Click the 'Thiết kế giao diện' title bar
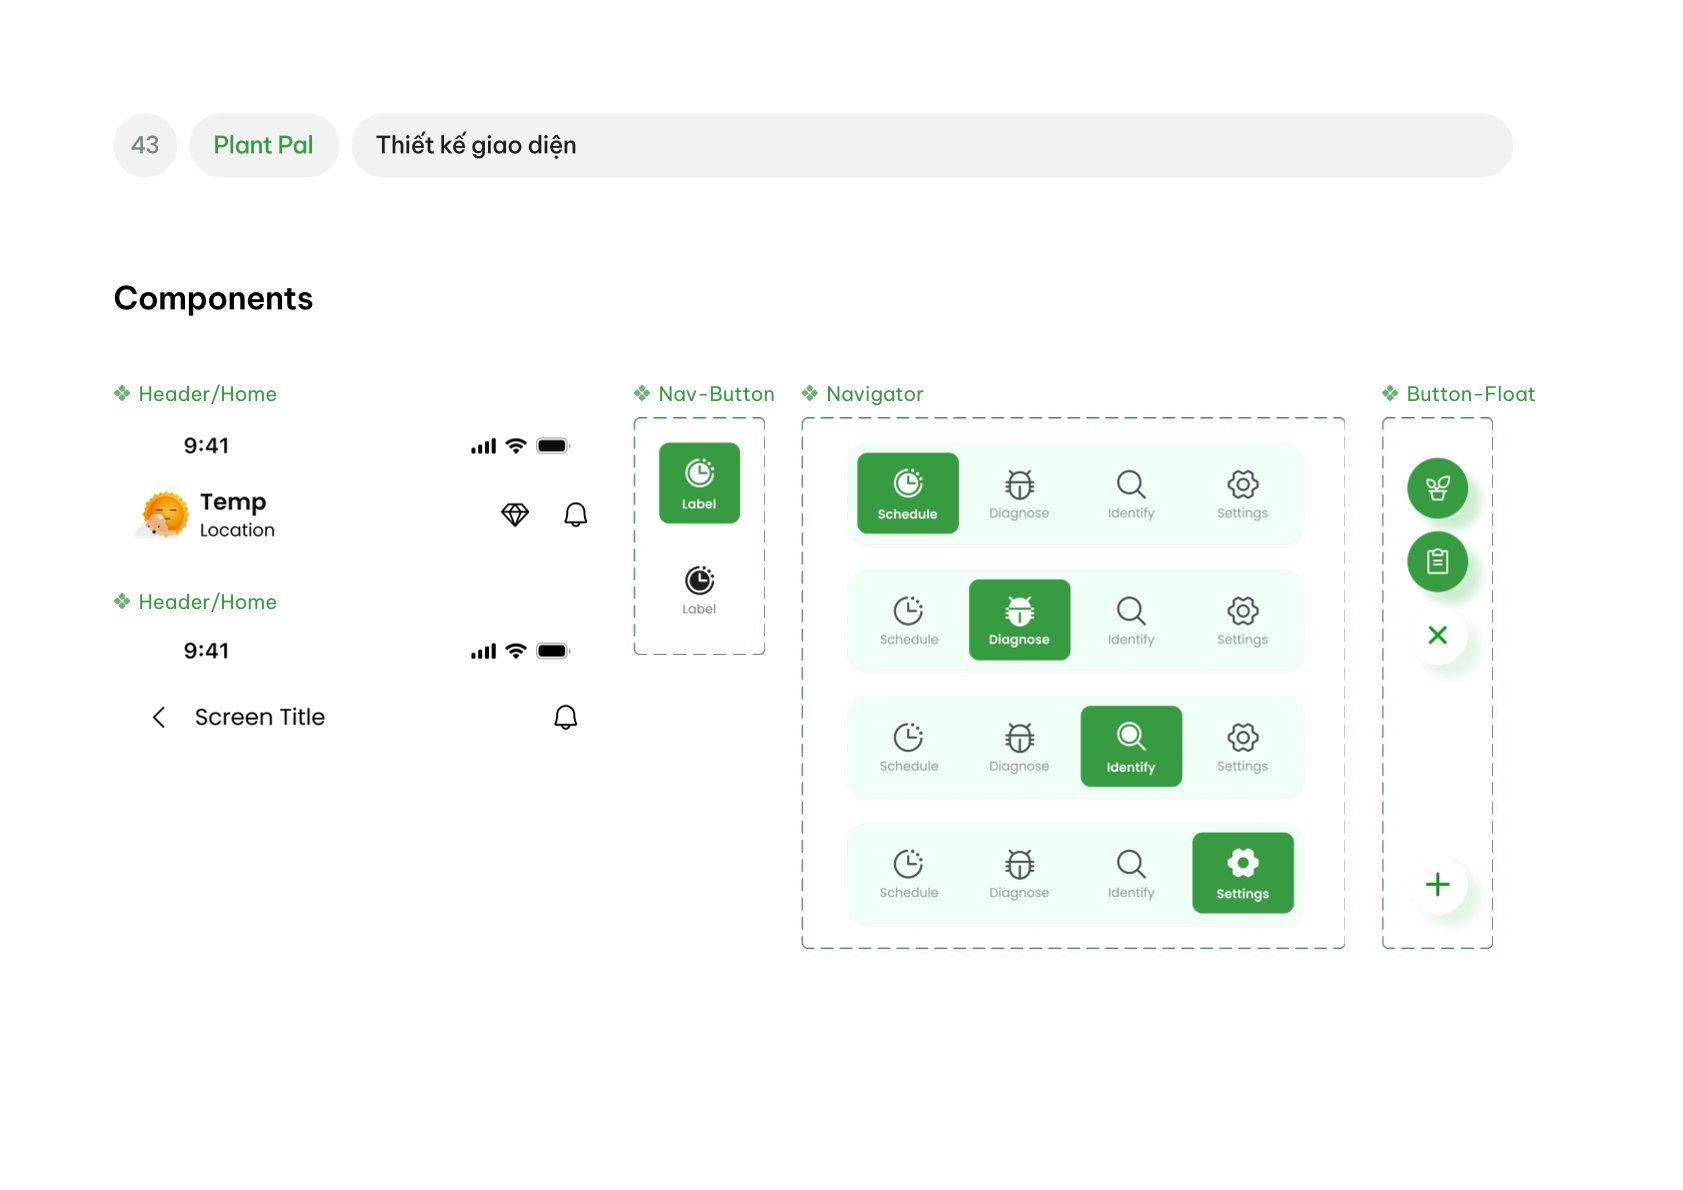Image resolution: width=1683 pixels, height=1190 pixels. click(932, 145)
